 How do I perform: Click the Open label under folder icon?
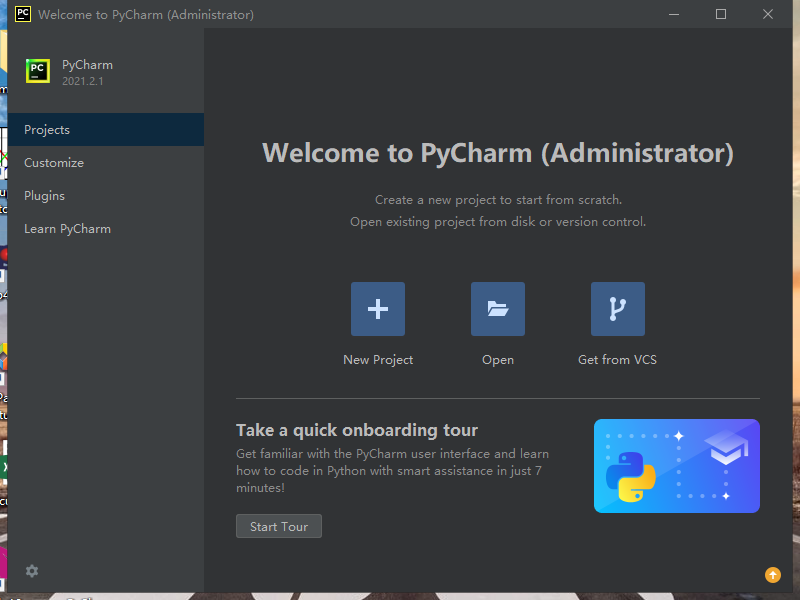click(x=498, y=360)
